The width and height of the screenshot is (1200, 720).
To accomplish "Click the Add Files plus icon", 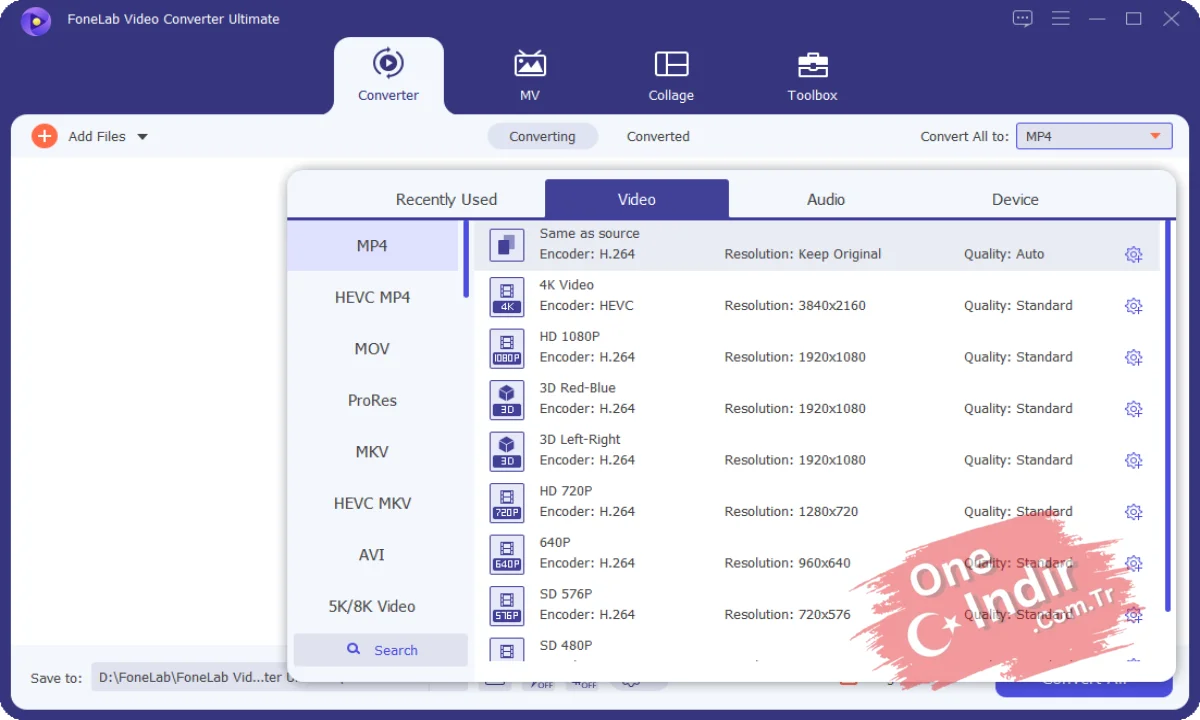I will pos(44,136).
